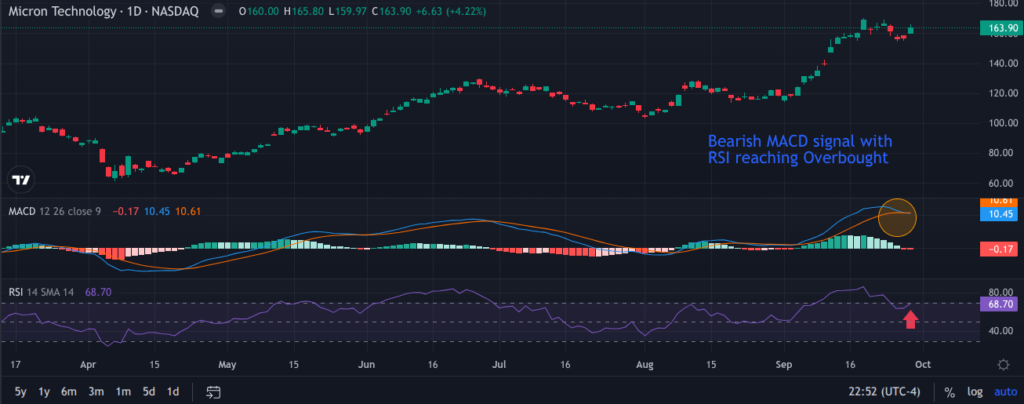Select the red upward arrow on RSI
The height and width of the screenshot is (404, 1024).
tap(910, 319)
